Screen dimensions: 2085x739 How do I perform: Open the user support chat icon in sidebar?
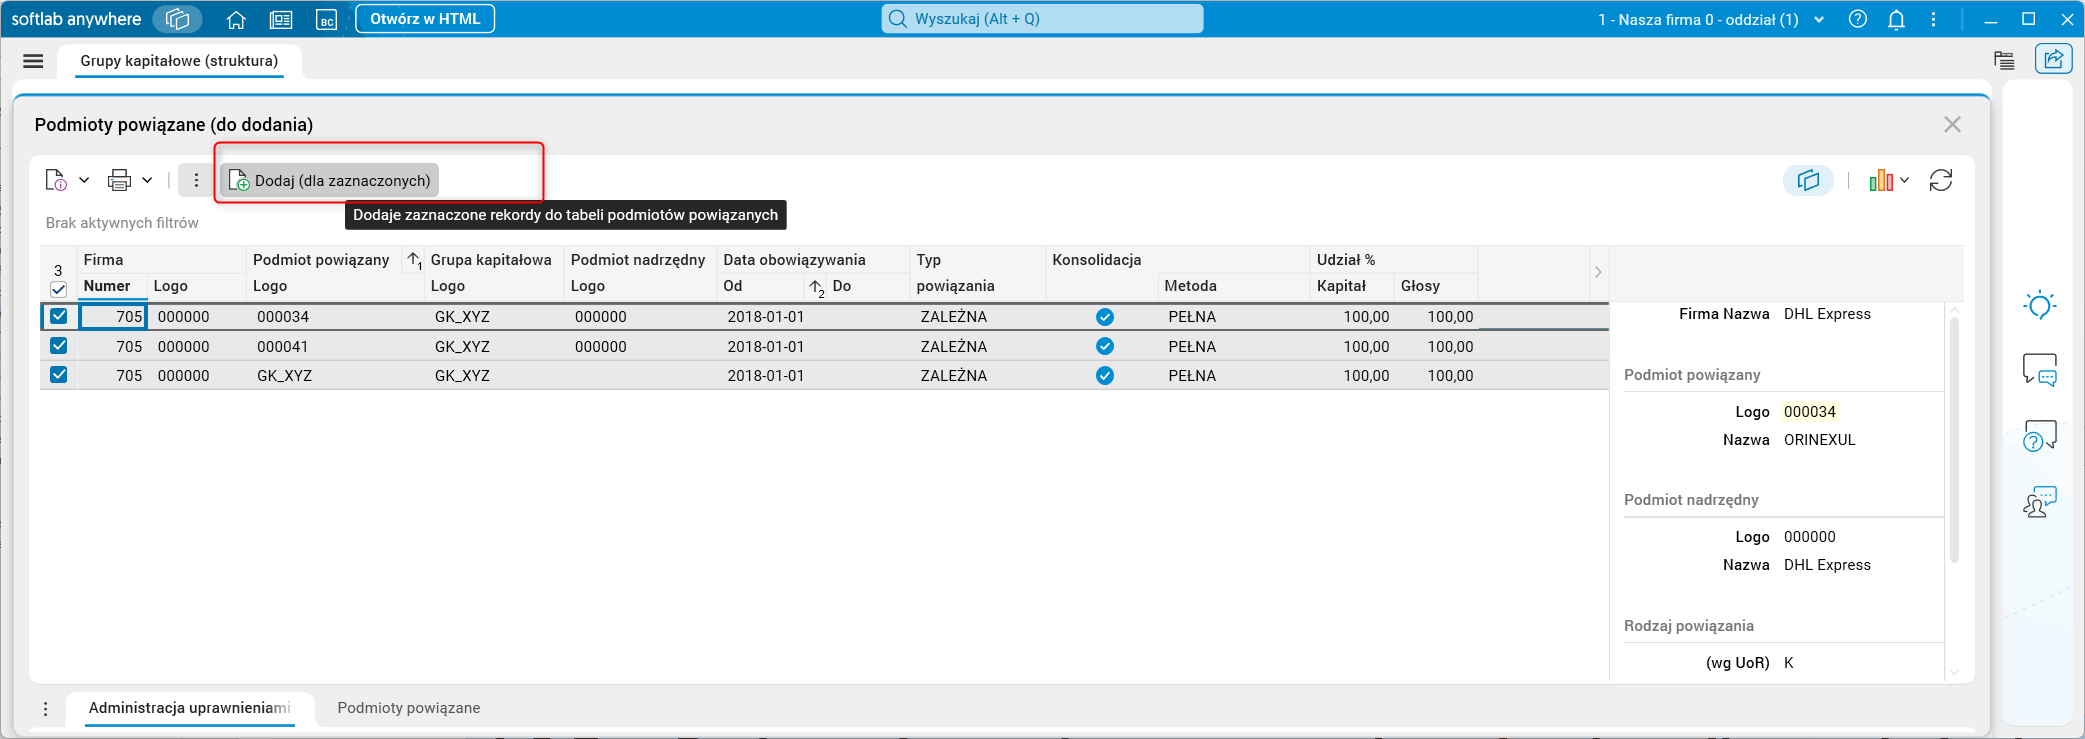pos(2040,502)
